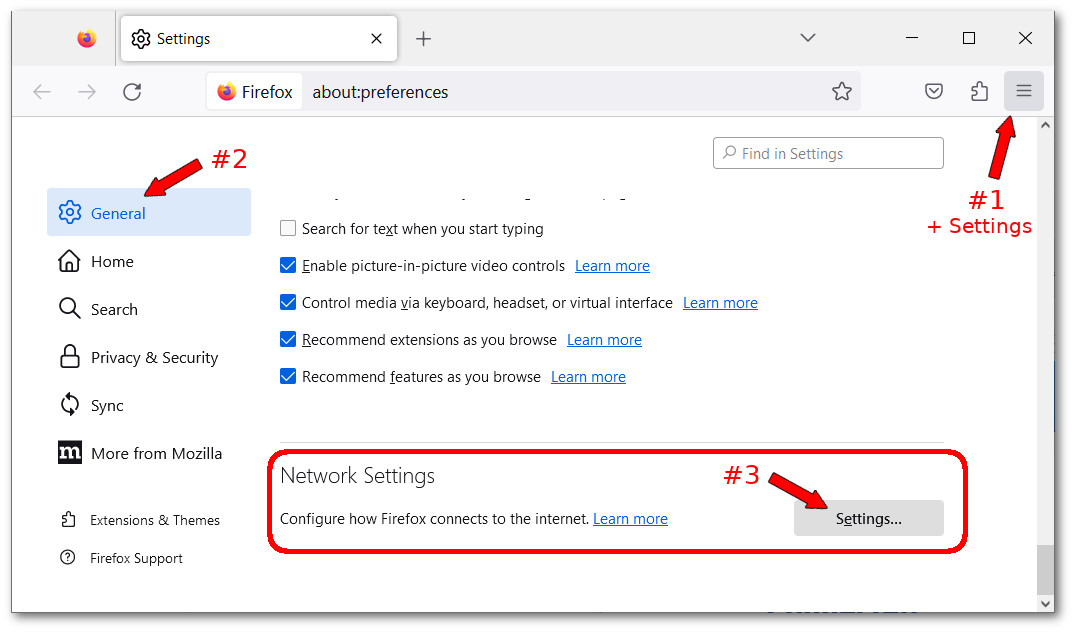The width and height of the screenshot is (1074, 632).
Task: Close the Settings tab
Action: pyautogui.click(x=376, y=39)
